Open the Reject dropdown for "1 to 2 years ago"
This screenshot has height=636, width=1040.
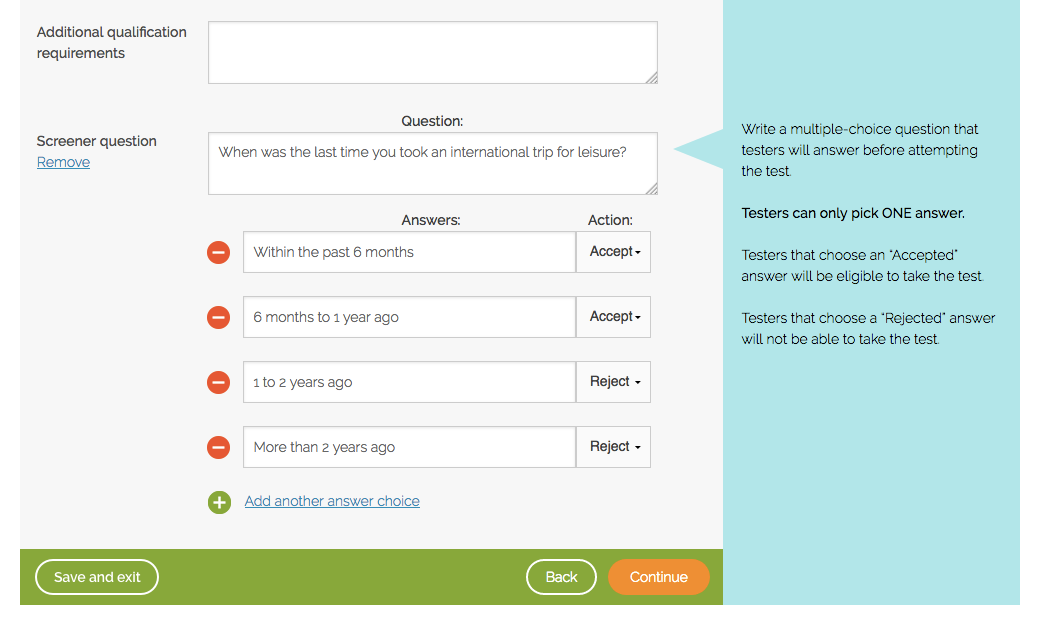click(613, 381)
